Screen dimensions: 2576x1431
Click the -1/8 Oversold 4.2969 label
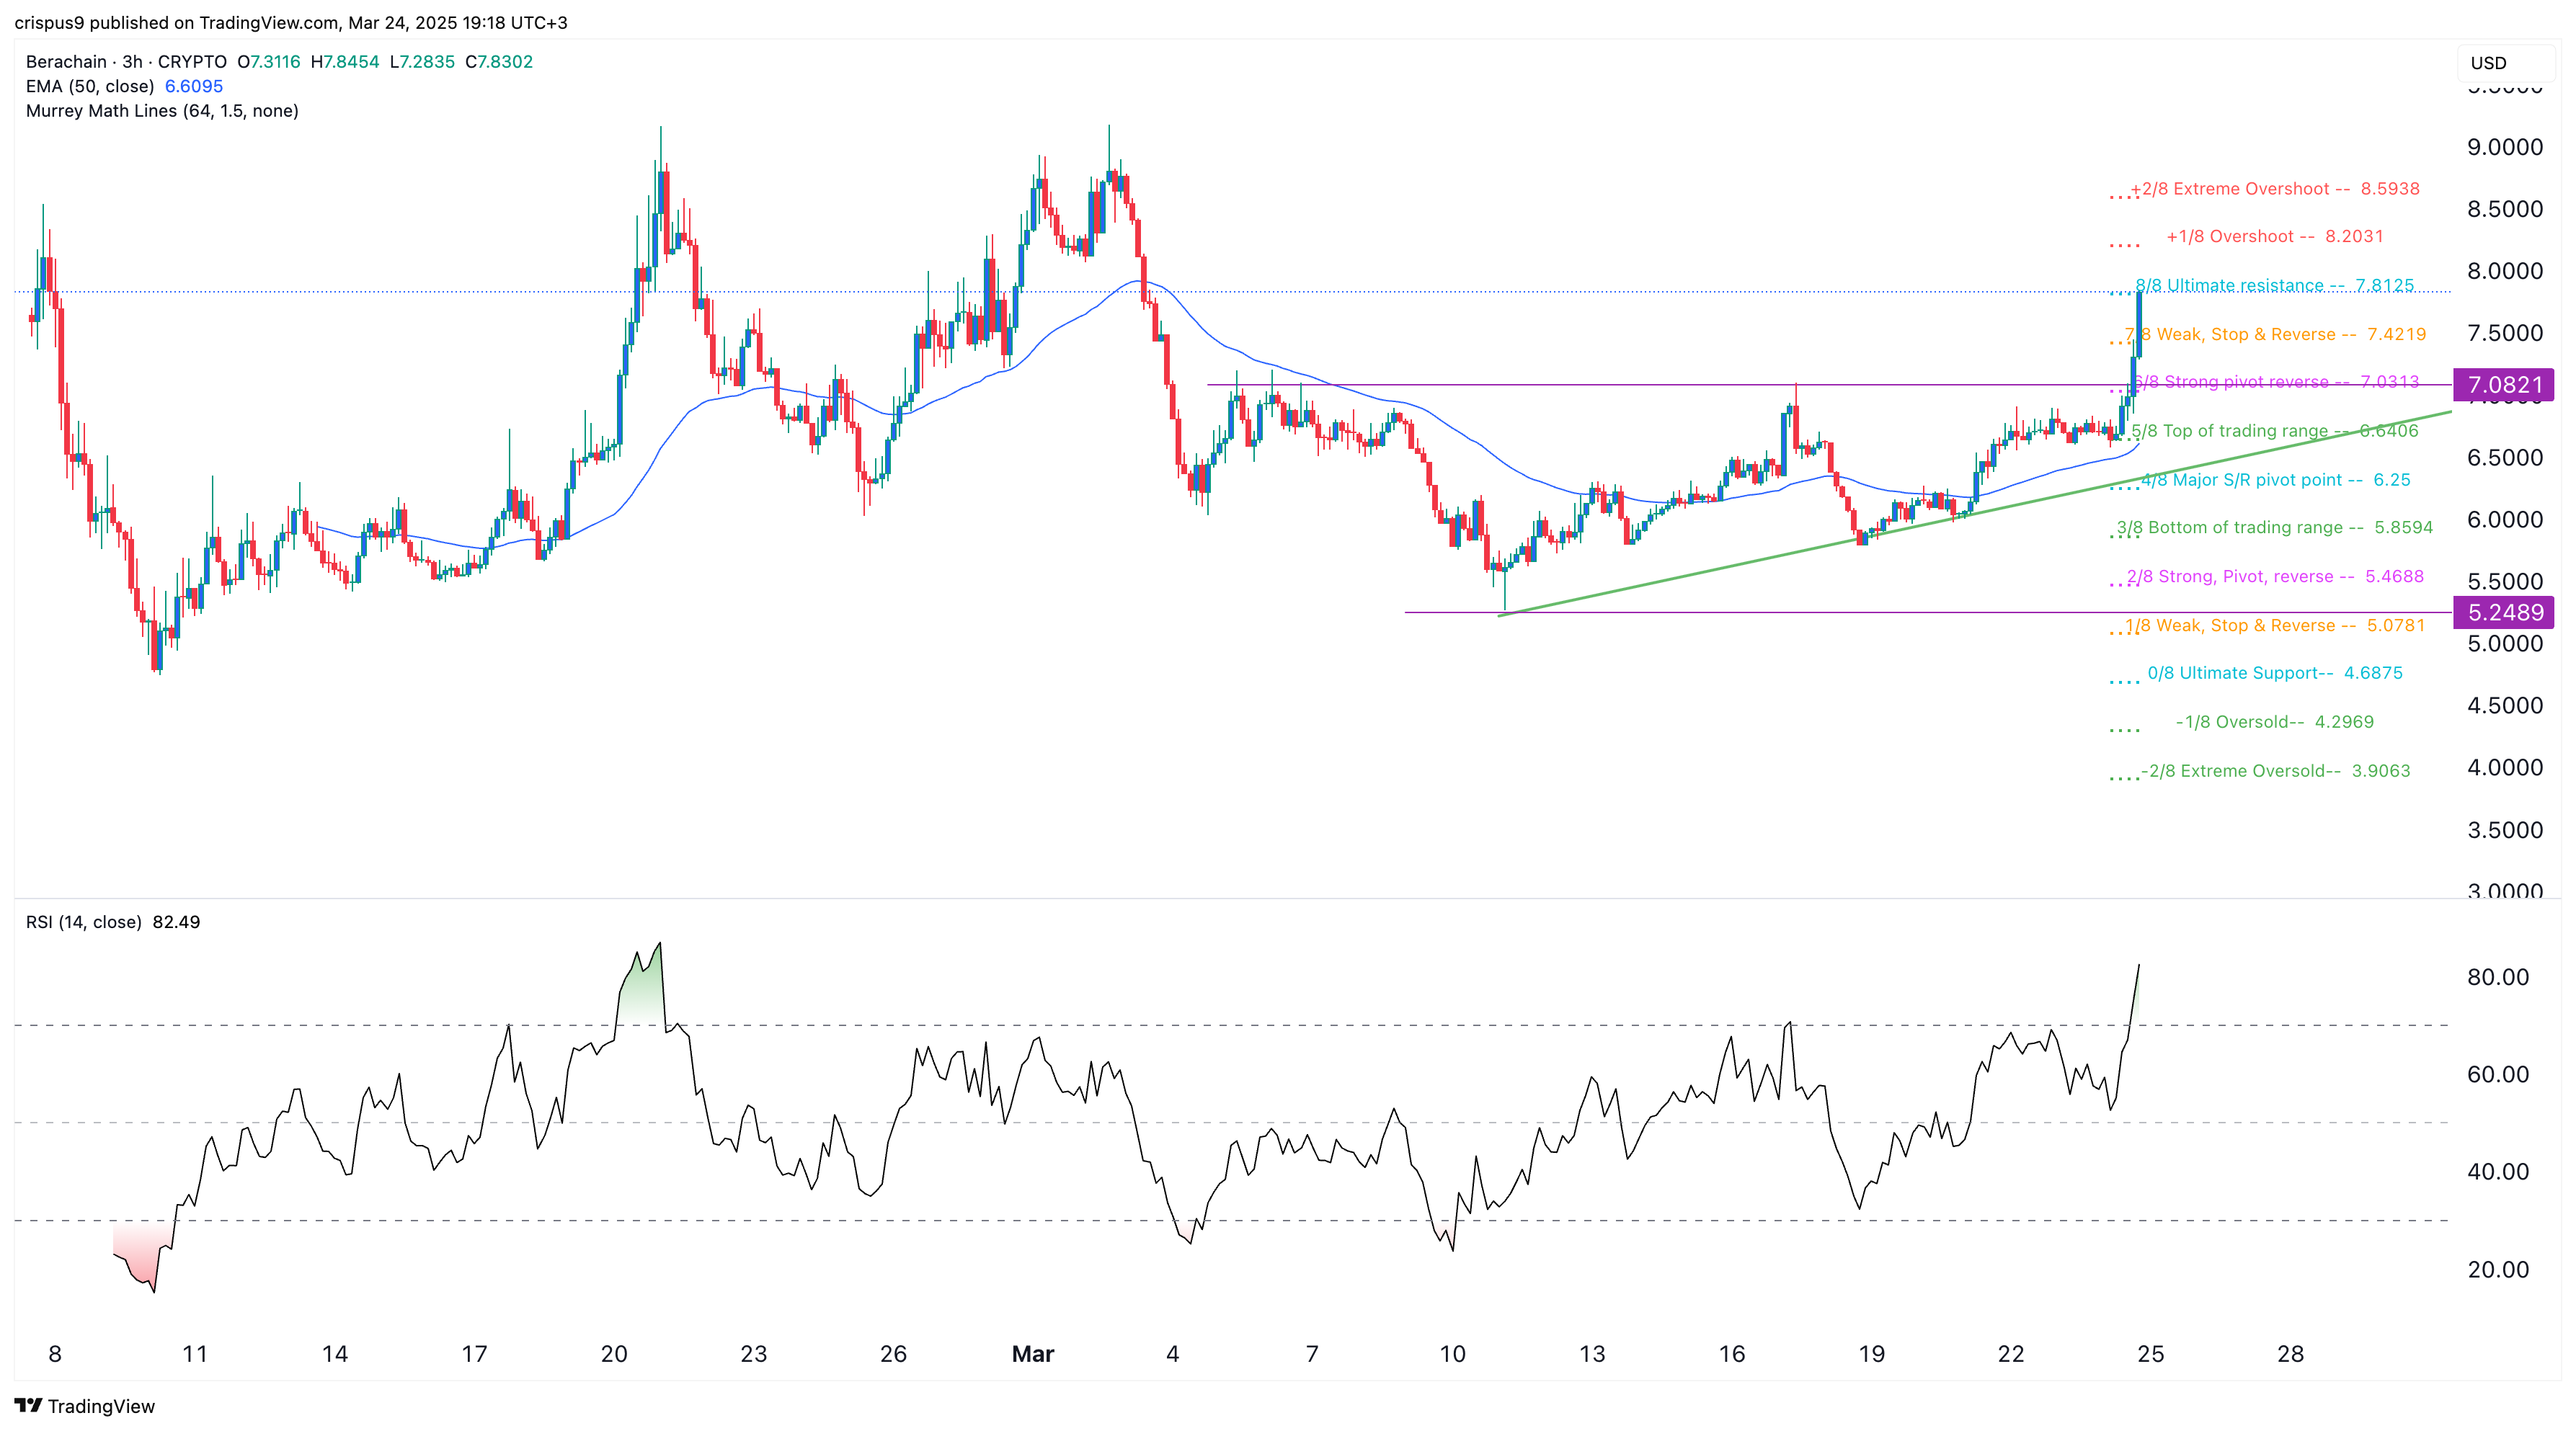tap(2274, 722)
